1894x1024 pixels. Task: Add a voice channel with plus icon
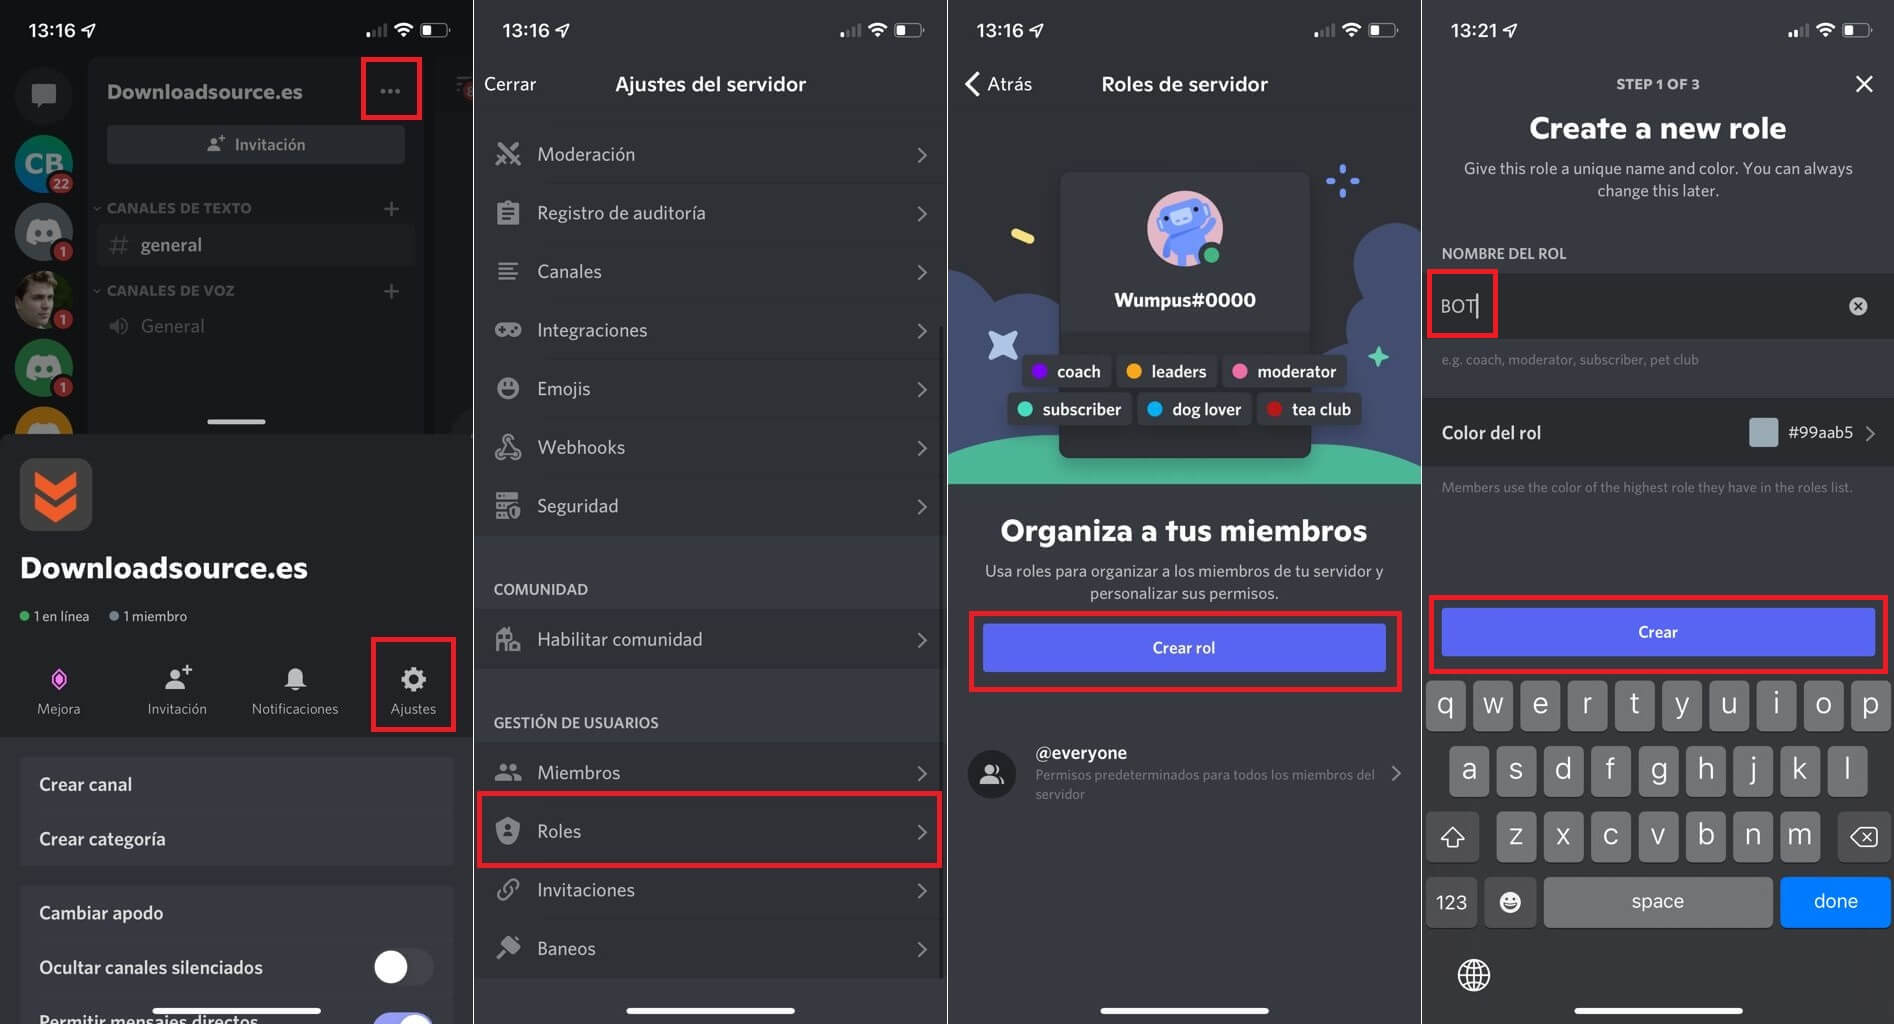click(392, 291)
